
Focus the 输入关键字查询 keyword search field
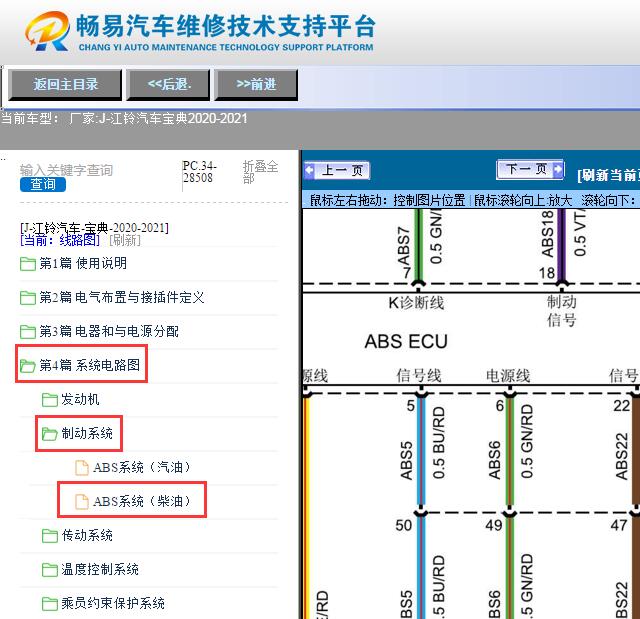66,170
